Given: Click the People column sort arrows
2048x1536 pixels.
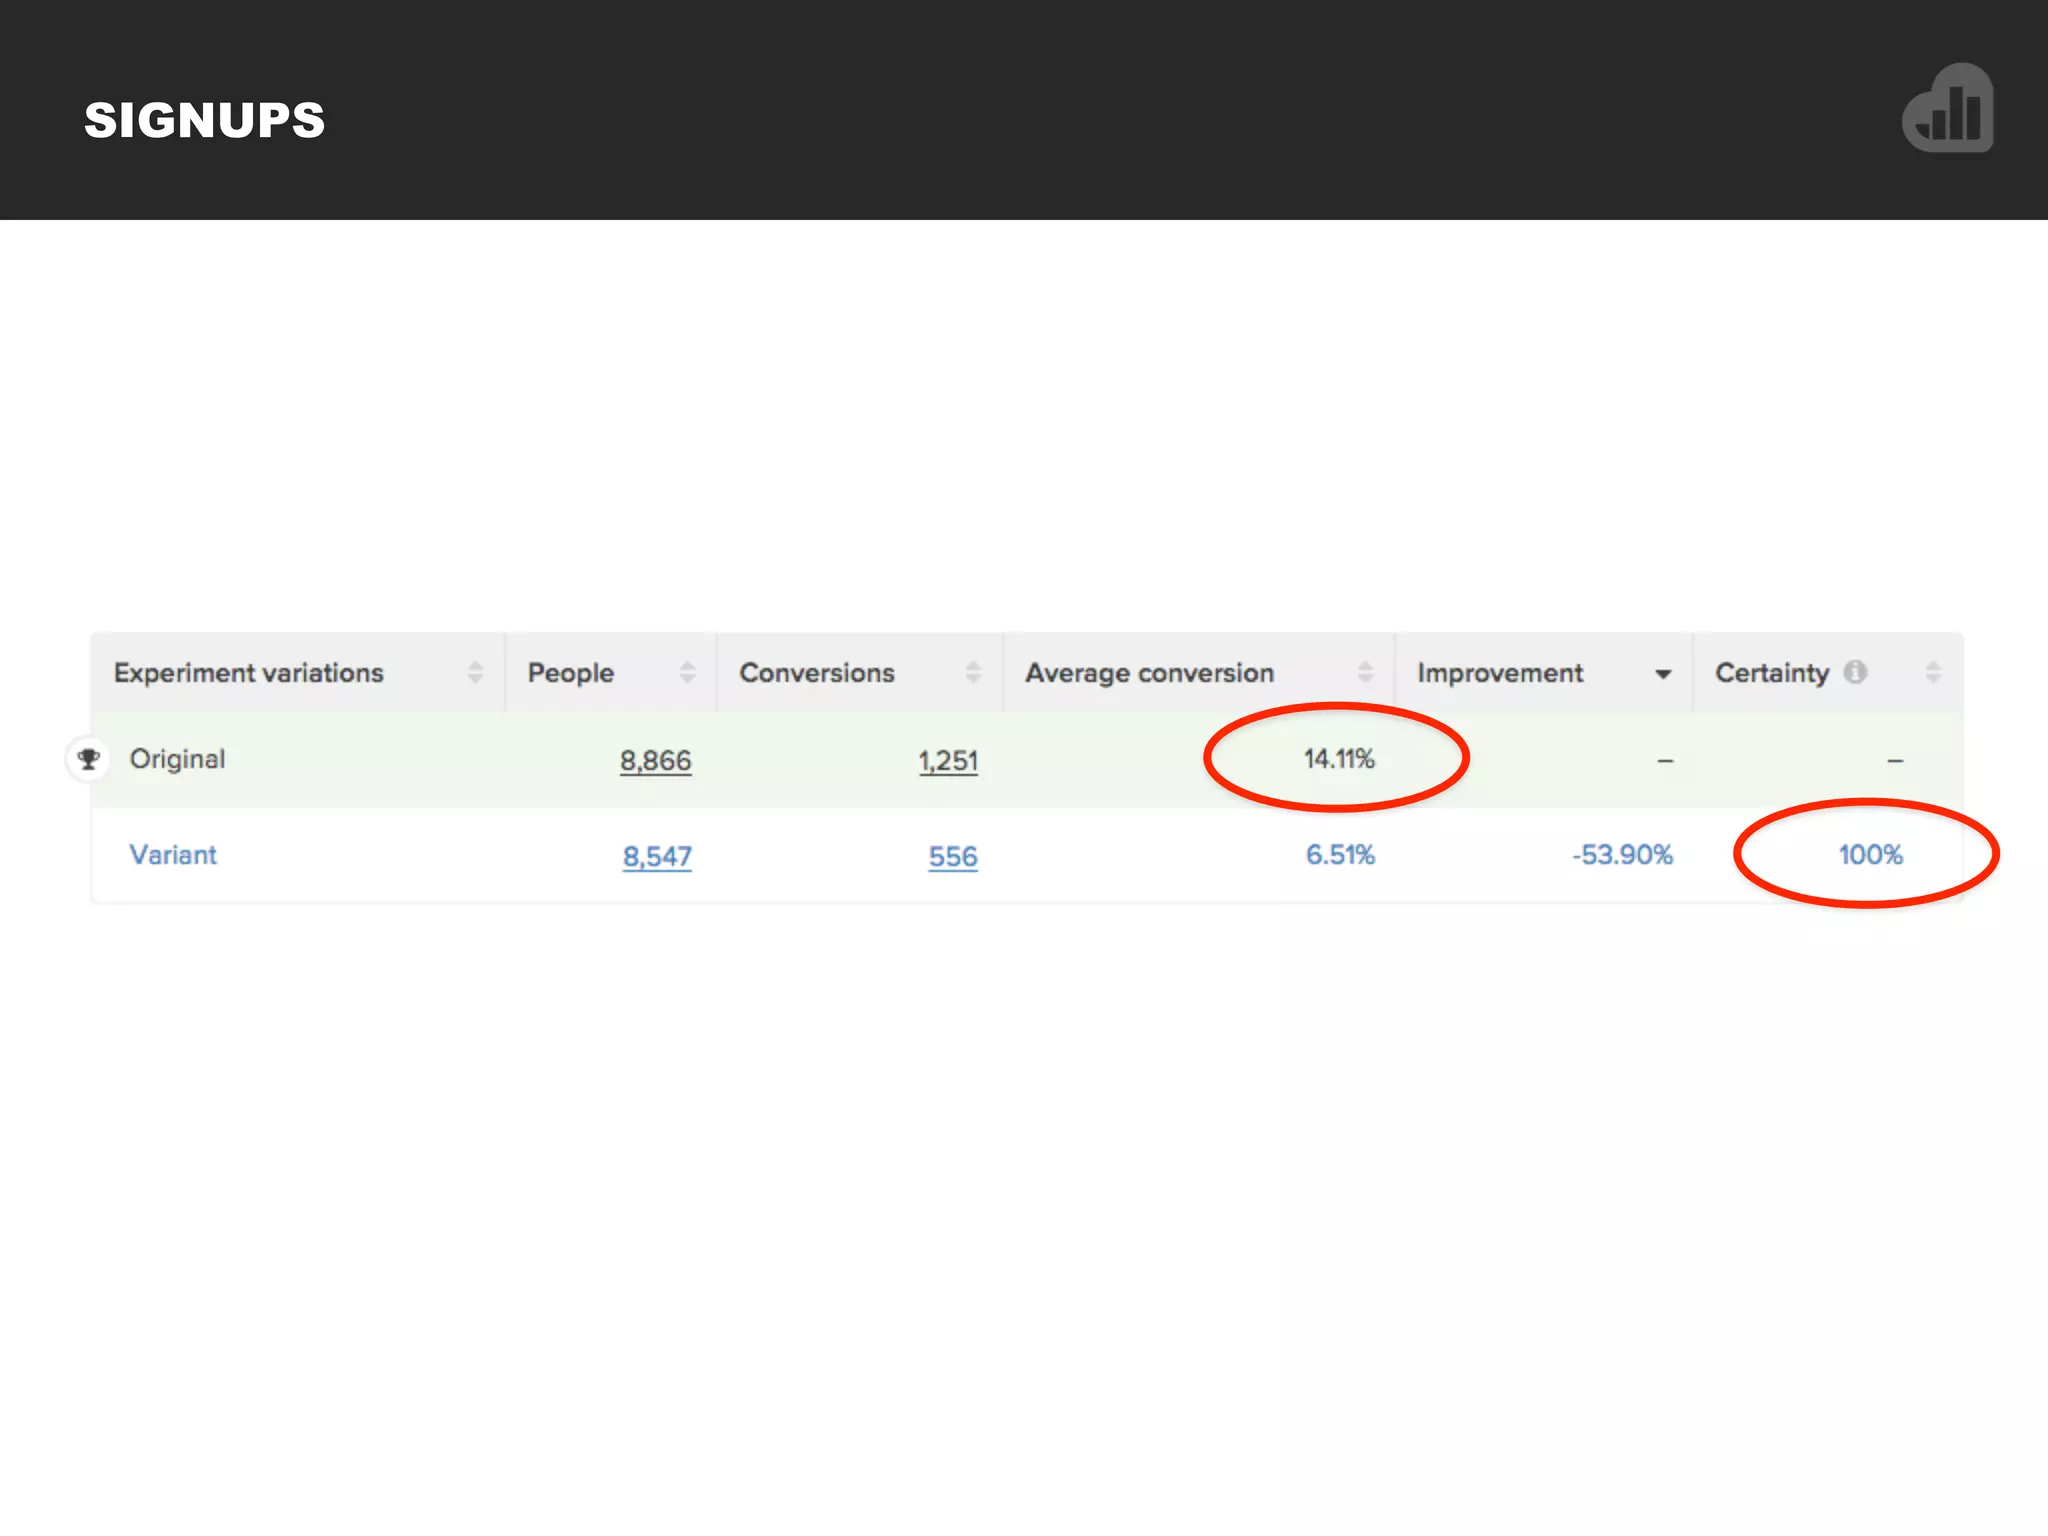Looking at the screenshot, I should click(x=687, y=673).
